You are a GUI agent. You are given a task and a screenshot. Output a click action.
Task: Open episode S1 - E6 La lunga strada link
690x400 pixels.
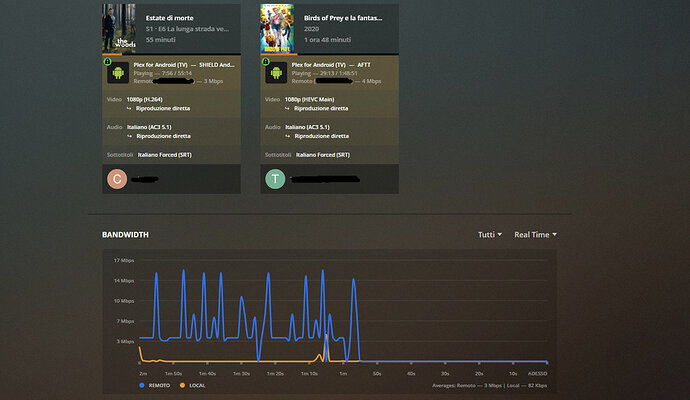click(187, 29)
